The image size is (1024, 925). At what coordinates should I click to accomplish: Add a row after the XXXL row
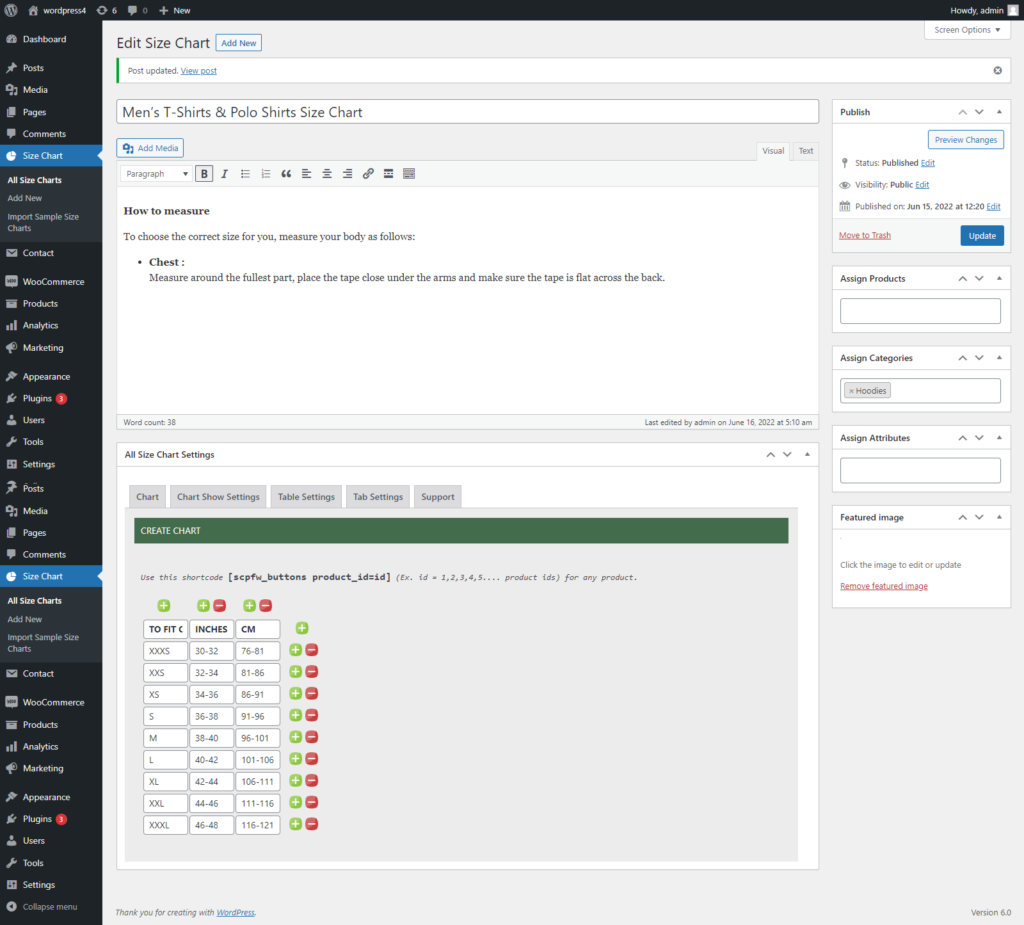[295, 824]
